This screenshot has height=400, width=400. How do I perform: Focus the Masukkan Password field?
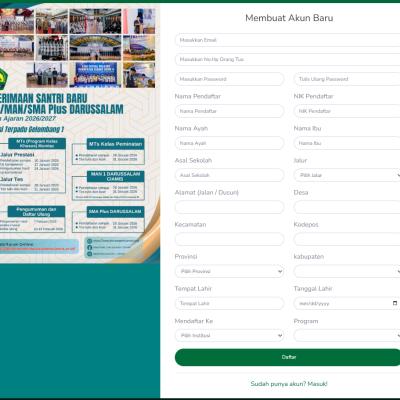pyautogui.click(x=229, y=79)
